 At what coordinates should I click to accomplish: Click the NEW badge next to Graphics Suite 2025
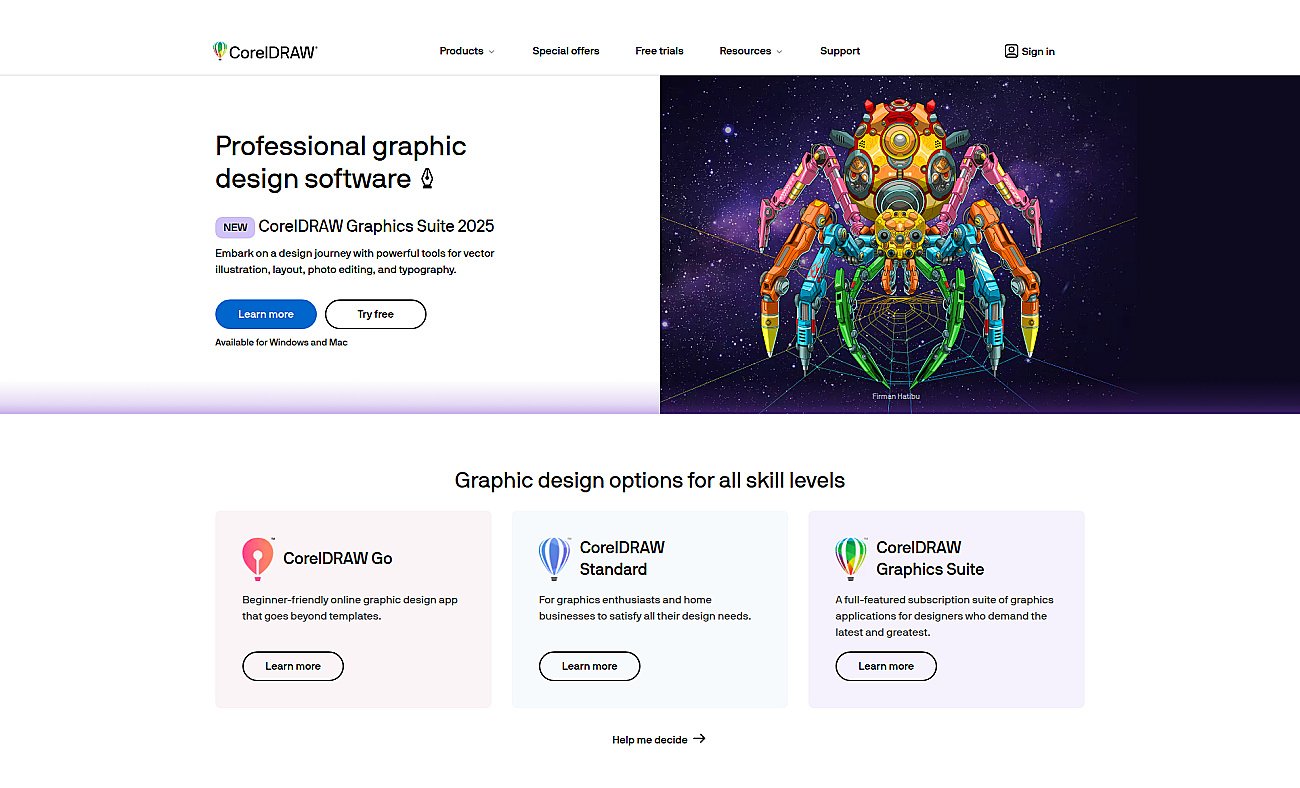click(x=235, y=227)
